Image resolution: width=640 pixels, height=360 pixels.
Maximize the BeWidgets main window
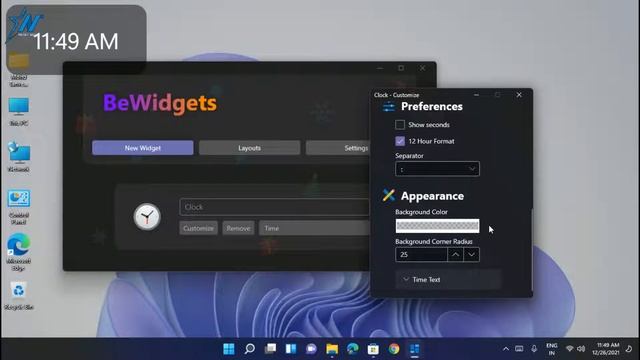(x=401, y=68)
